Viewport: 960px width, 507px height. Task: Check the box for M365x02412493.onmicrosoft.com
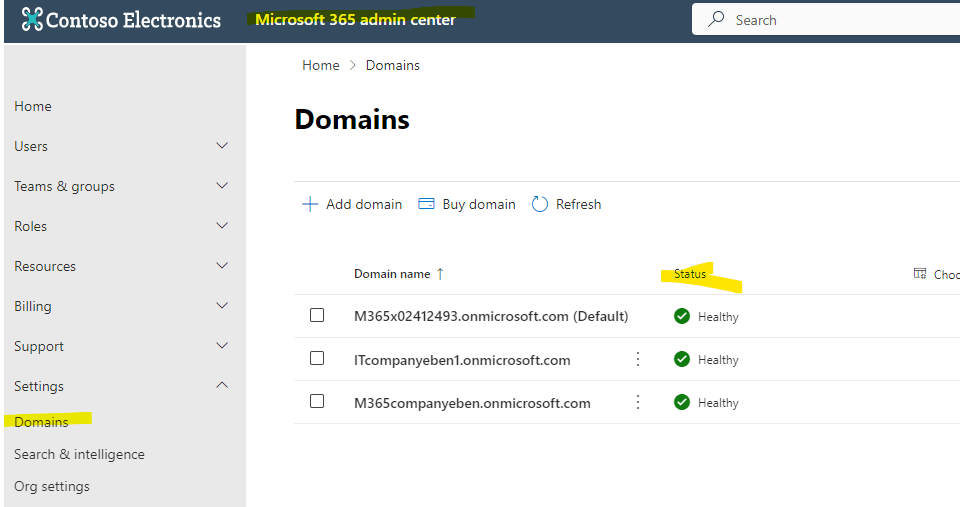[317, 315]
